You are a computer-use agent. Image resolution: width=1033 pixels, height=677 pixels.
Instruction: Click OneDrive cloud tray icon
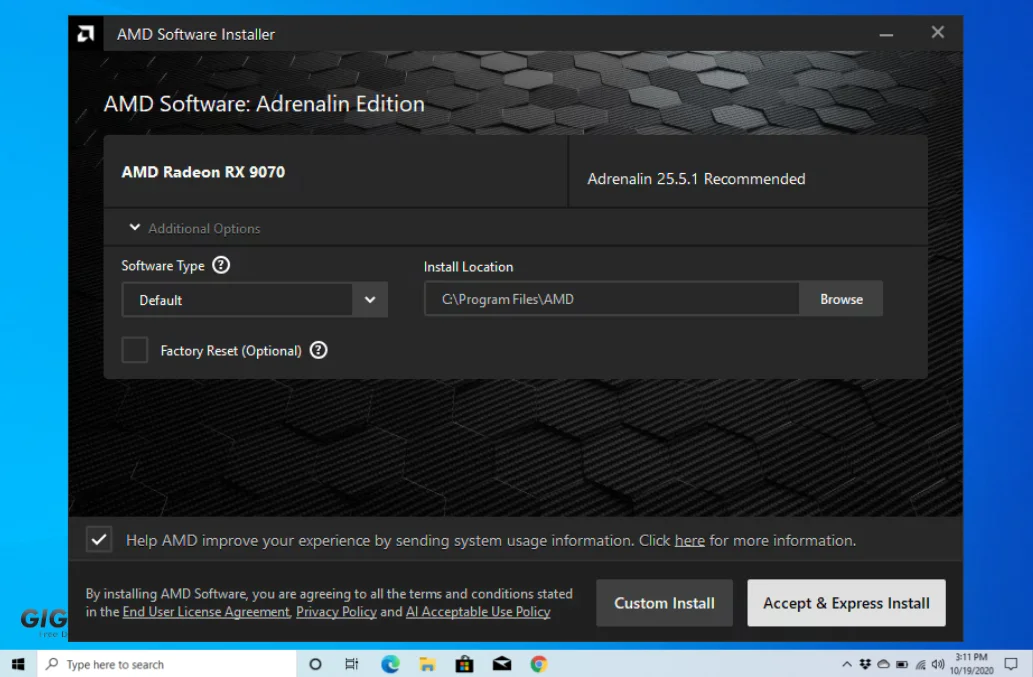tap(883, 664)
